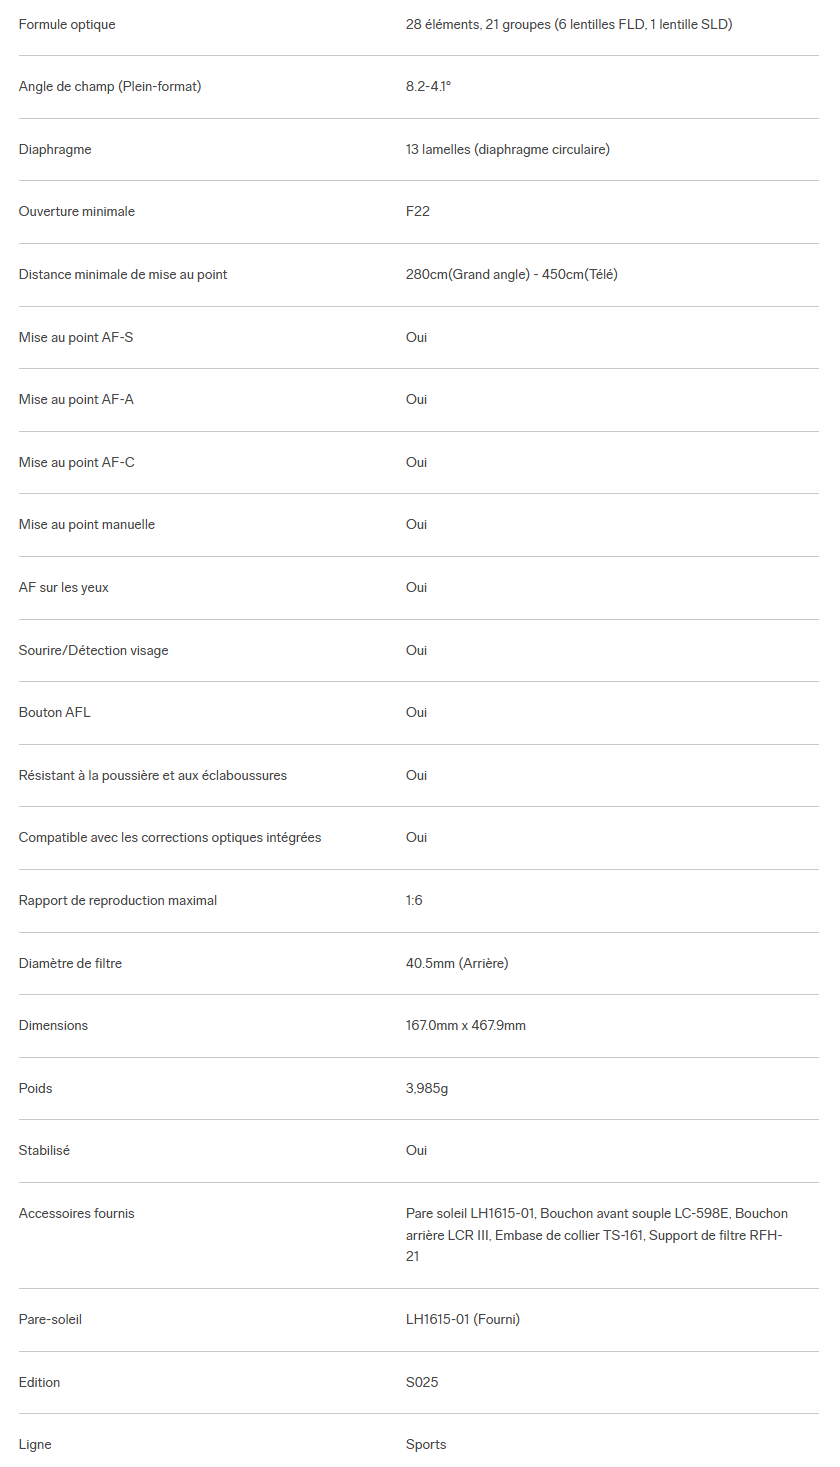Select the F22 aperture value
This screenshot has height=1467, width=840.
point(418,212)
